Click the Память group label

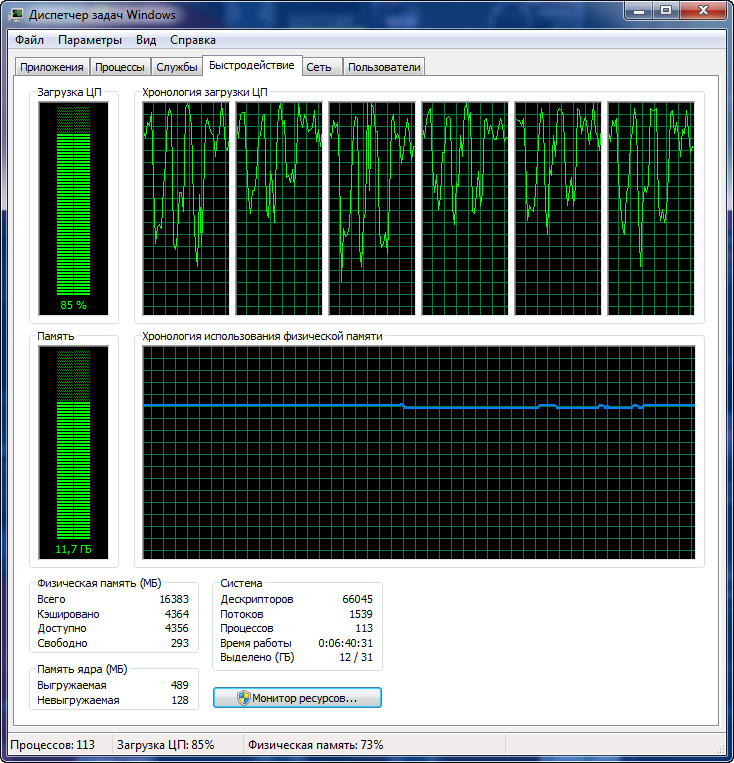pos(55,336)
